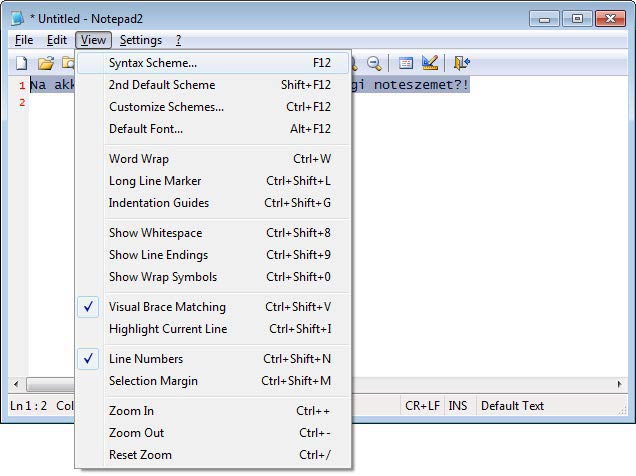Open the File menu
636x476 pixels.
pyautogui.click(x=24, y=40)
